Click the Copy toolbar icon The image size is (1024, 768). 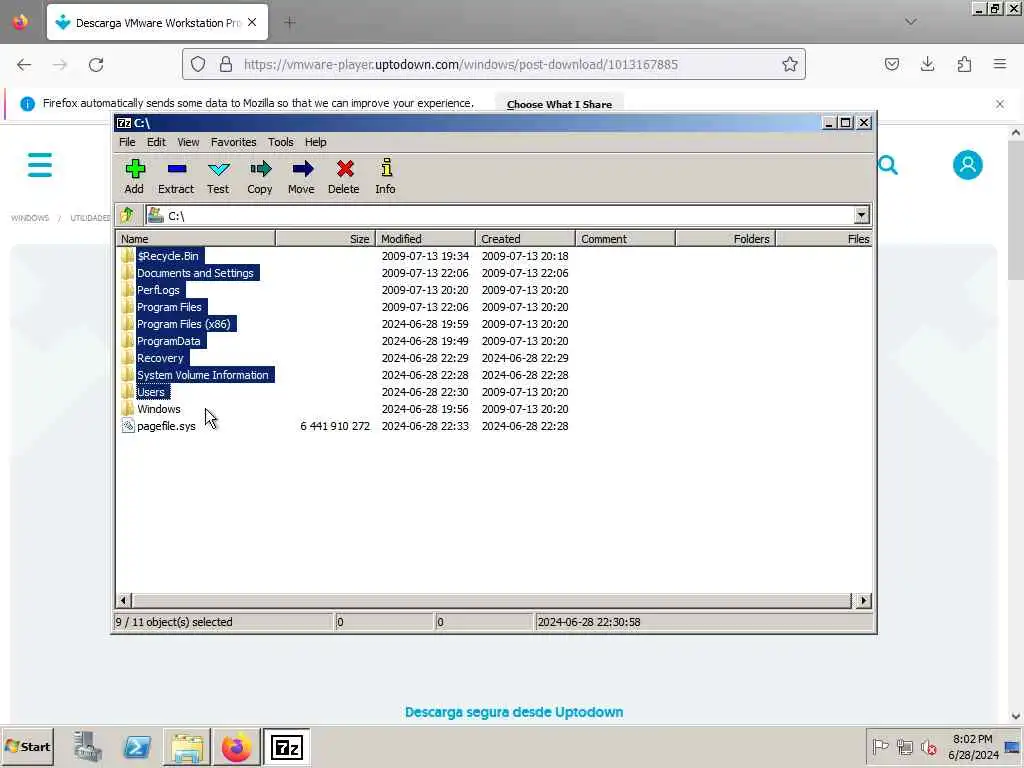[x=260, y=170]
